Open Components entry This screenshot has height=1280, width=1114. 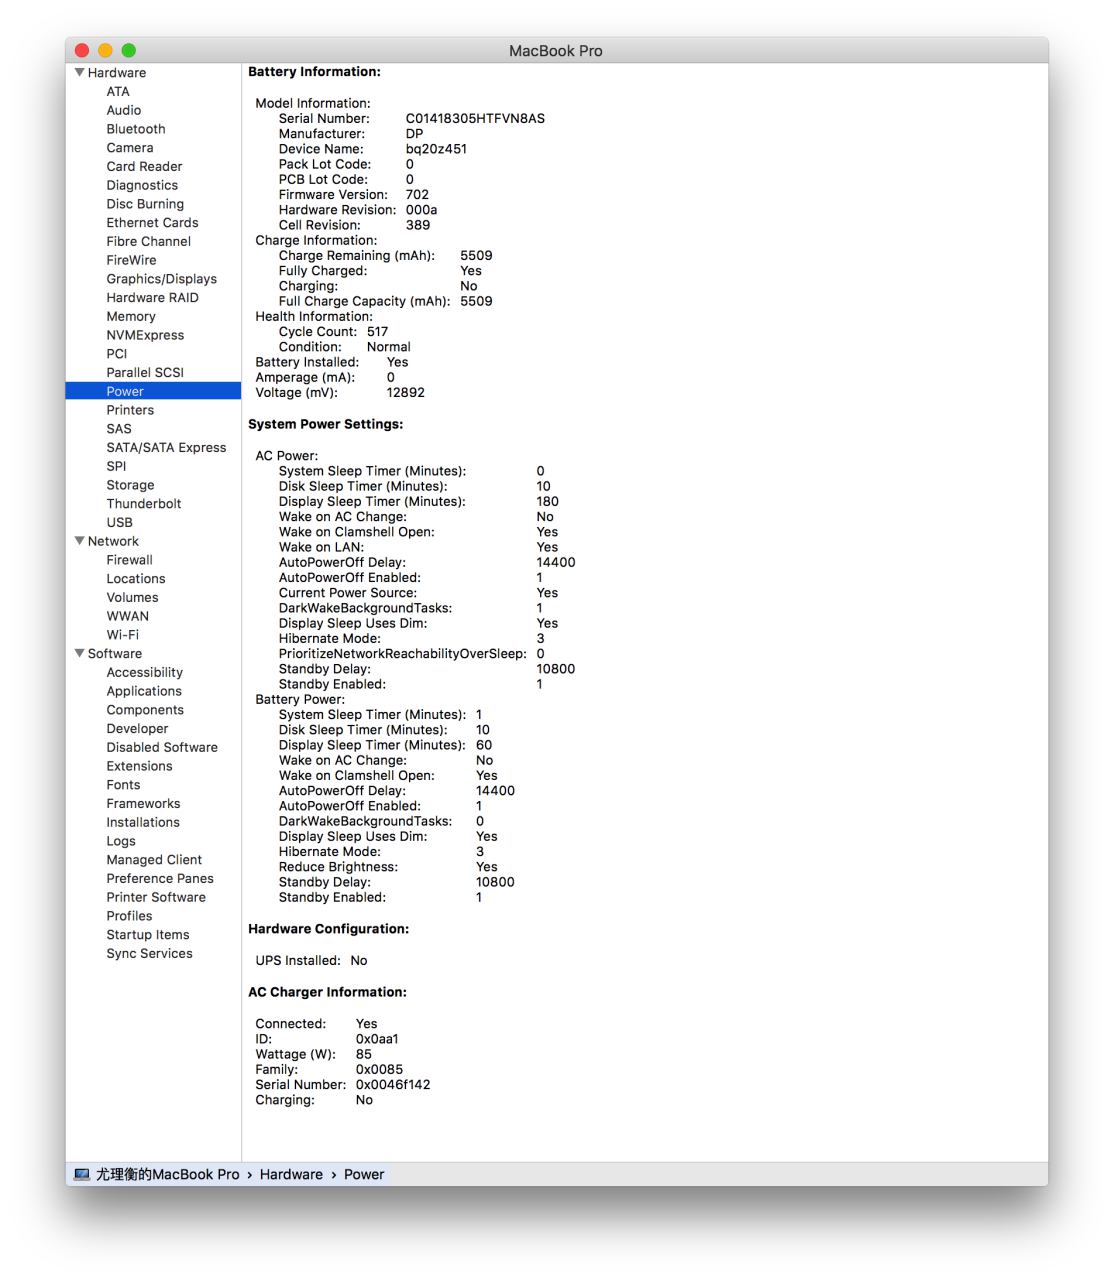point(145,710)
